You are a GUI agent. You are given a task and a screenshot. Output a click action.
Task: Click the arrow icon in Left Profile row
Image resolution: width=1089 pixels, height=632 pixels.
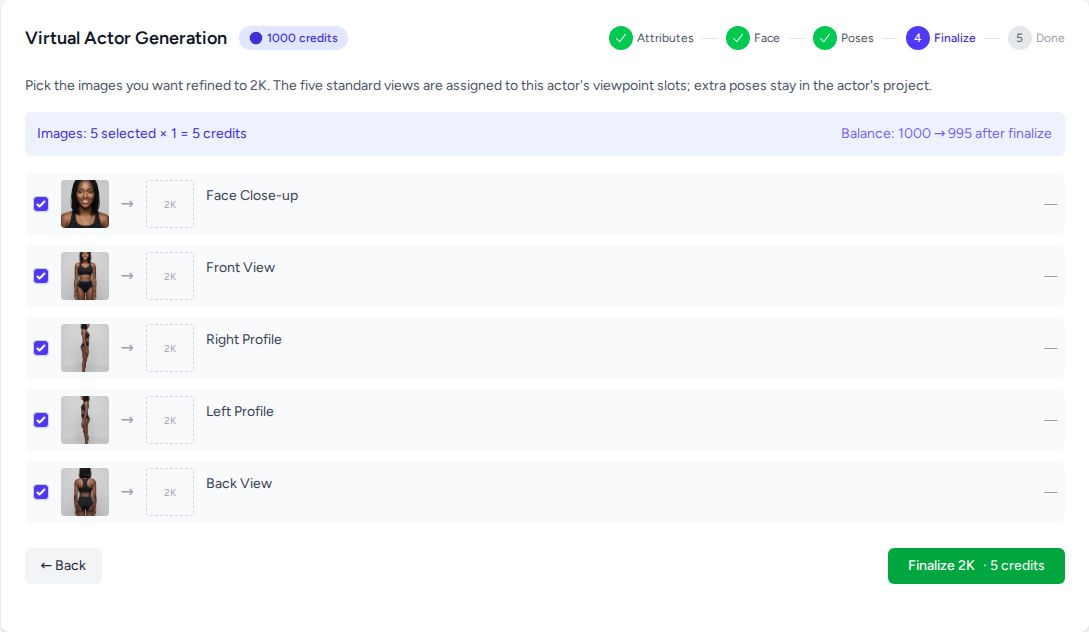127,420
